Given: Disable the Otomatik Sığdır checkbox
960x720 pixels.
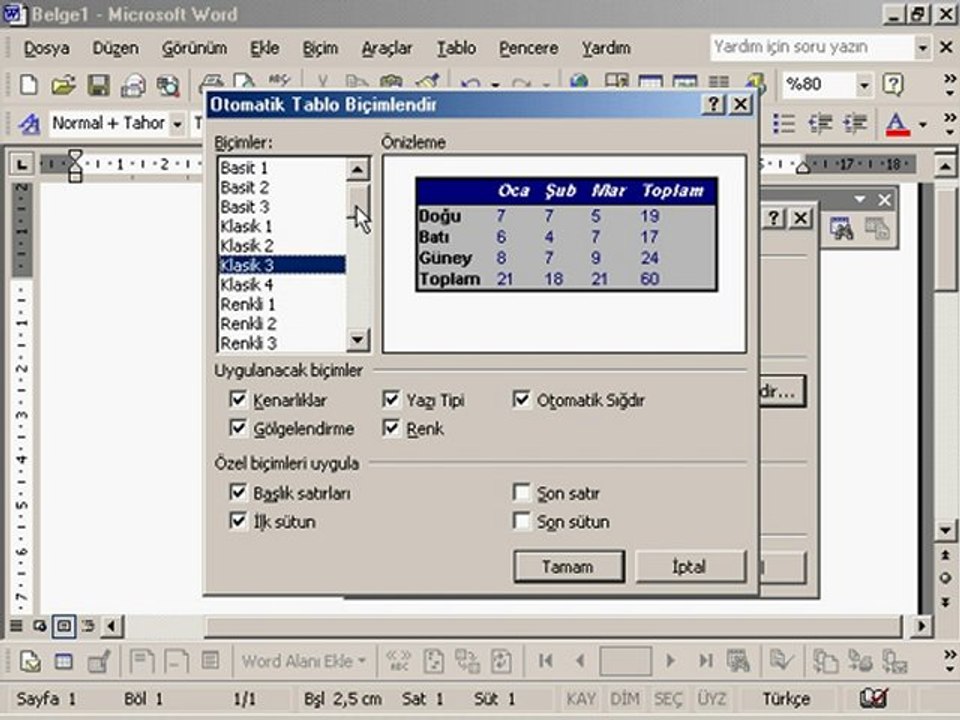Looking at the screenshot, I should coord(521,399).
